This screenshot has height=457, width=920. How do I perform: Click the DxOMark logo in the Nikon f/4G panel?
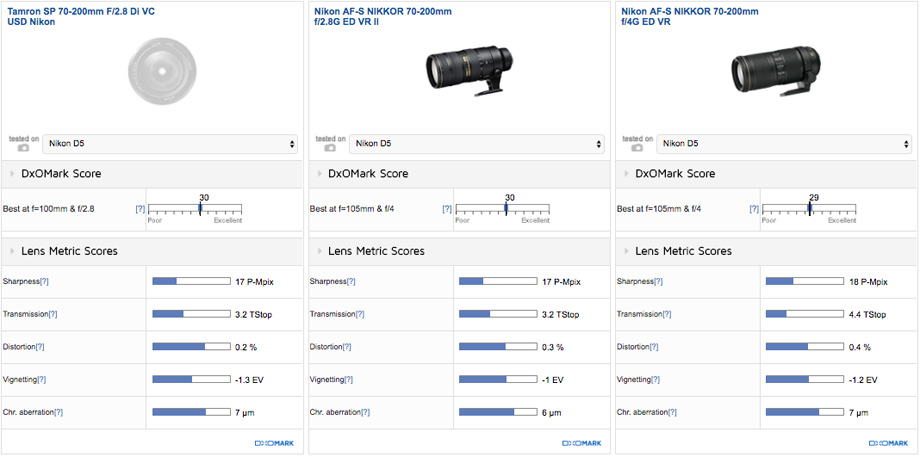(x=889, y=444)
